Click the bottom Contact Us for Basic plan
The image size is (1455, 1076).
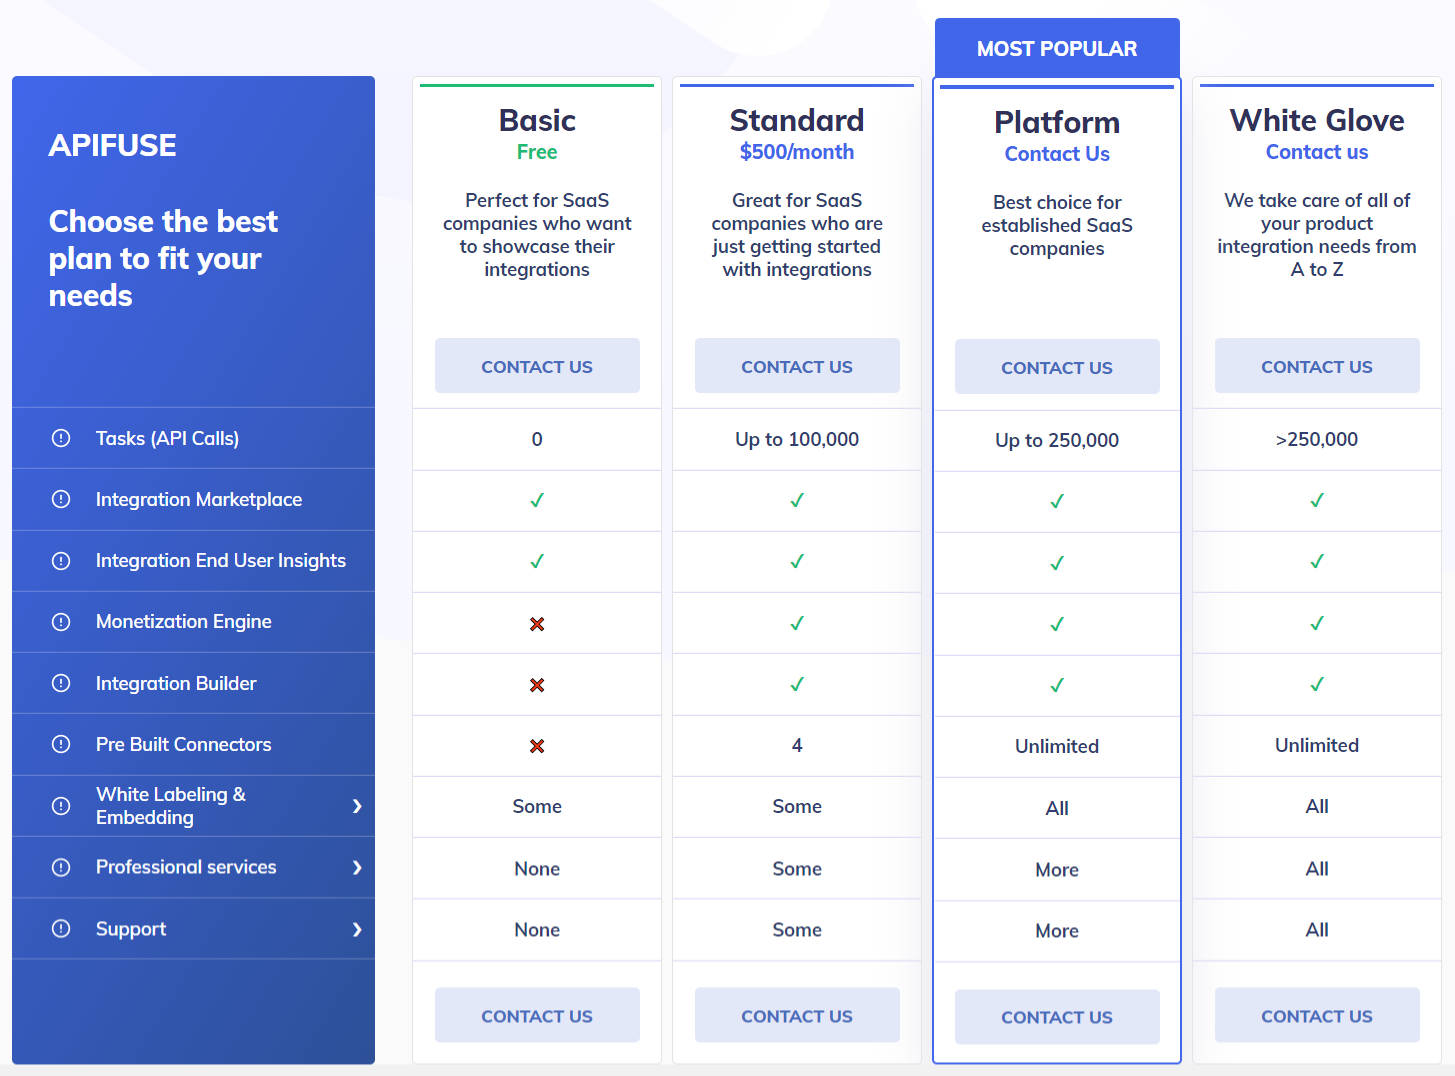click(537, 1015)
